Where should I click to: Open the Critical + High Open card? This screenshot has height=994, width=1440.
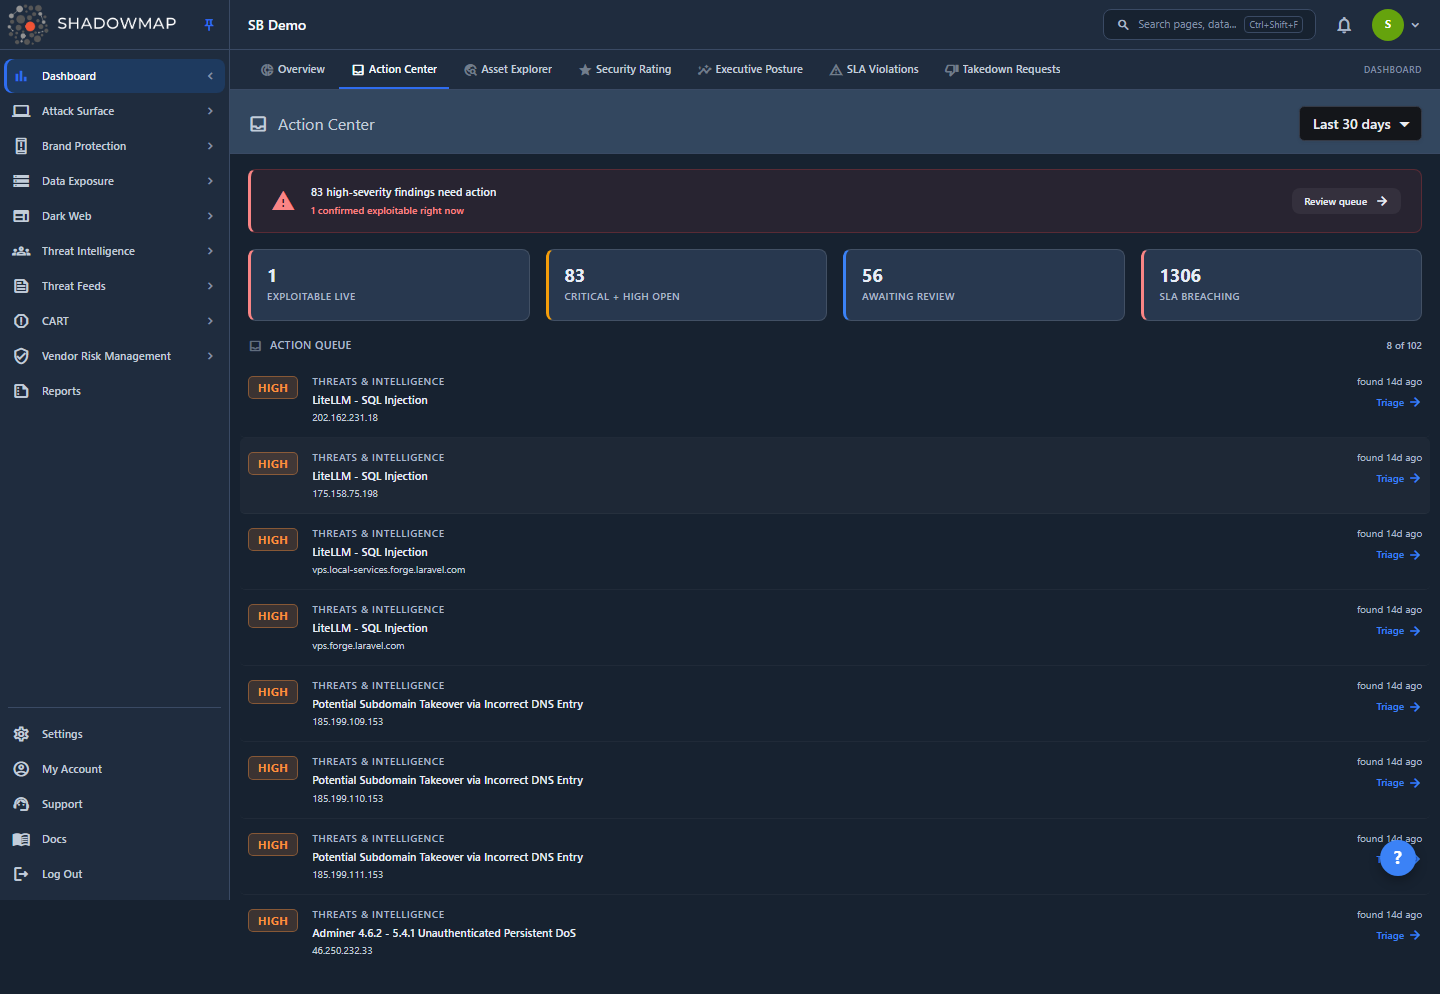(x=686, y=285)
